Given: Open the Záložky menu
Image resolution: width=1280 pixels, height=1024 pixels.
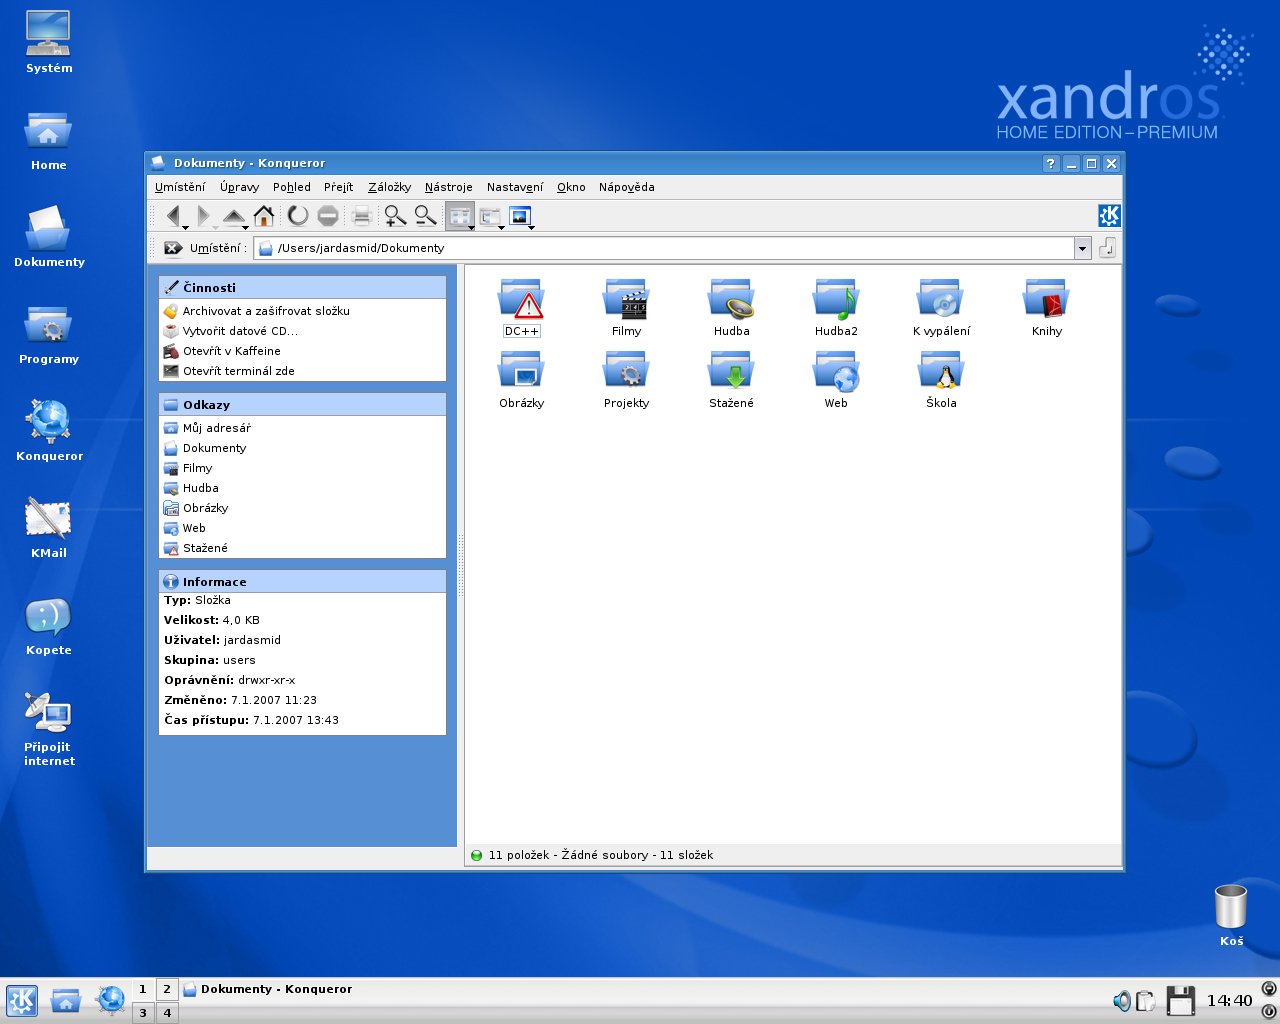Looking at the screenshot, I should point(389,187).
